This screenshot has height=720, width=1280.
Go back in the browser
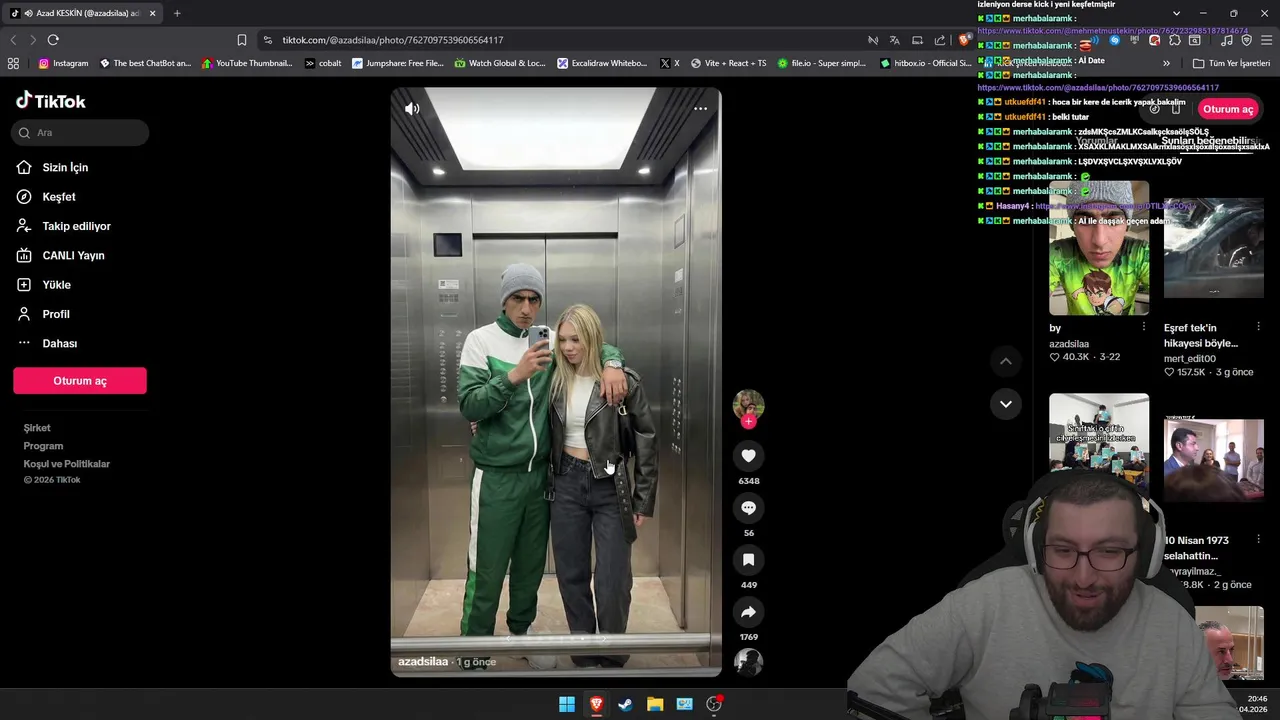coord(13,40)
